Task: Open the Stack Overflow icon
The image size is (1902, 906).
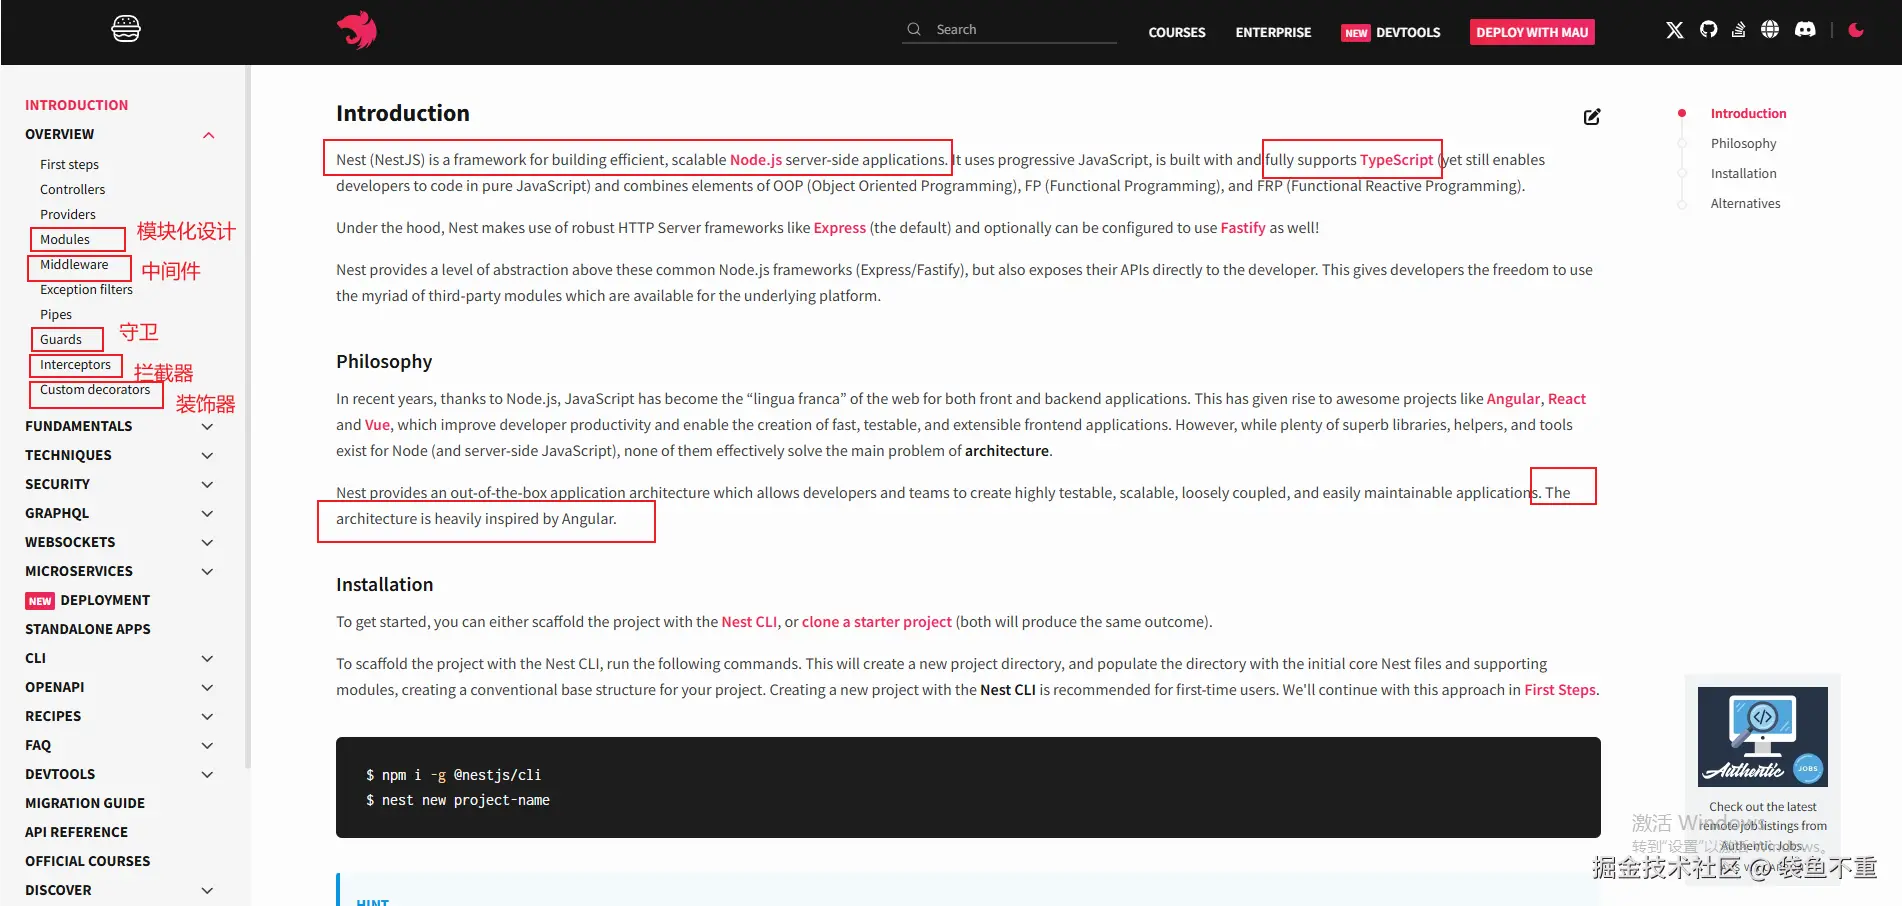Action: (1739, 29)
